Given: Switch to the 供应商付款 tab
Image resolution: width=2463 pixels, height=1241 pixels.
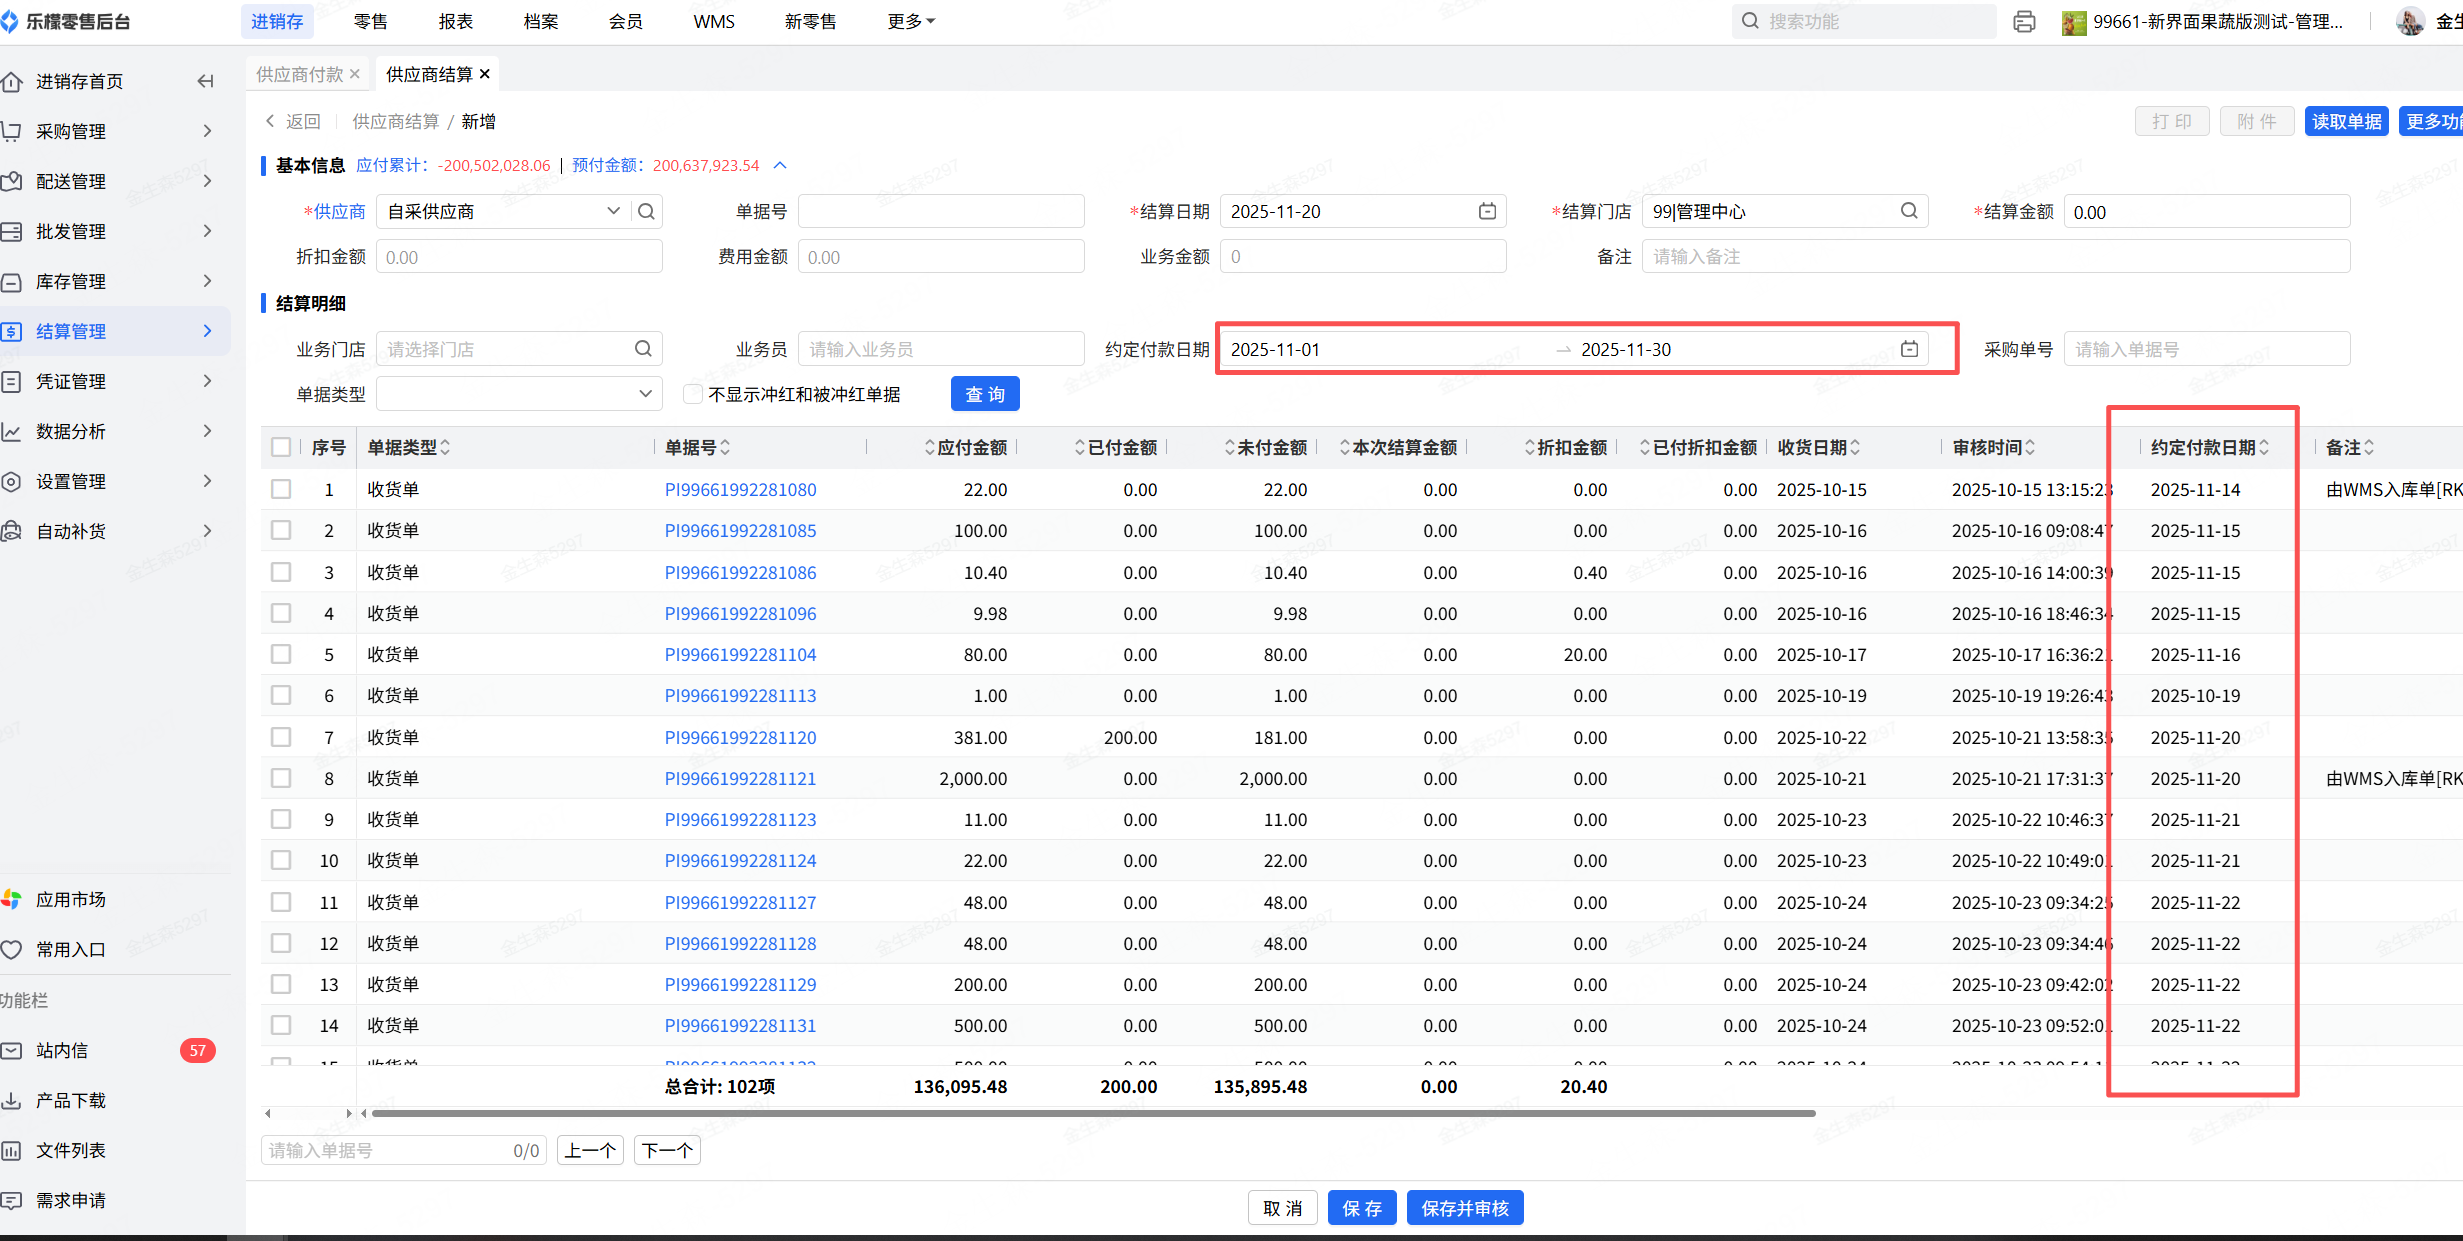Looking at the screenshot, I should point(299,74).
